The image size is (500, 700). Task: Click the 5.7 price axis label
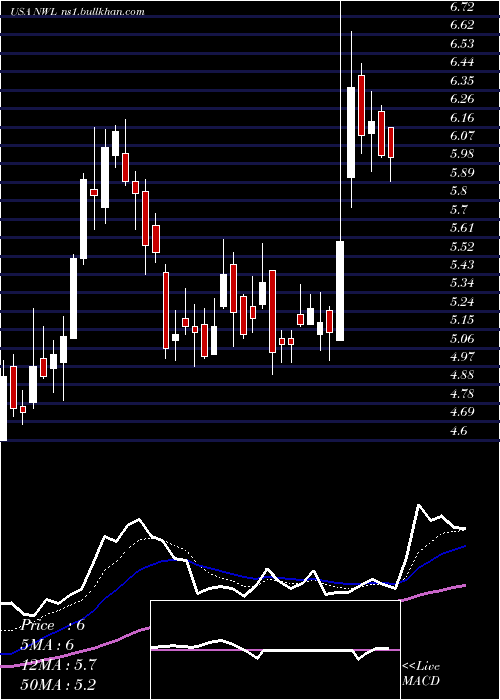pos(459,210)
